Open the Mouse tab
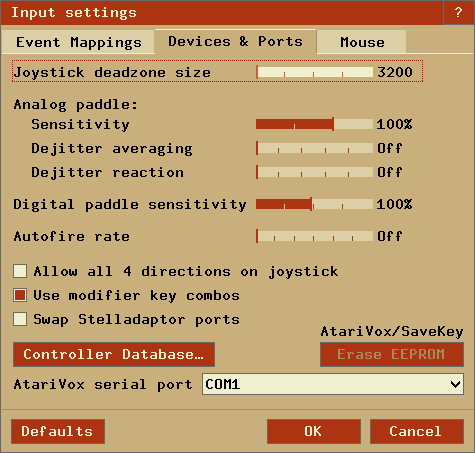 (x=362, y=42)
